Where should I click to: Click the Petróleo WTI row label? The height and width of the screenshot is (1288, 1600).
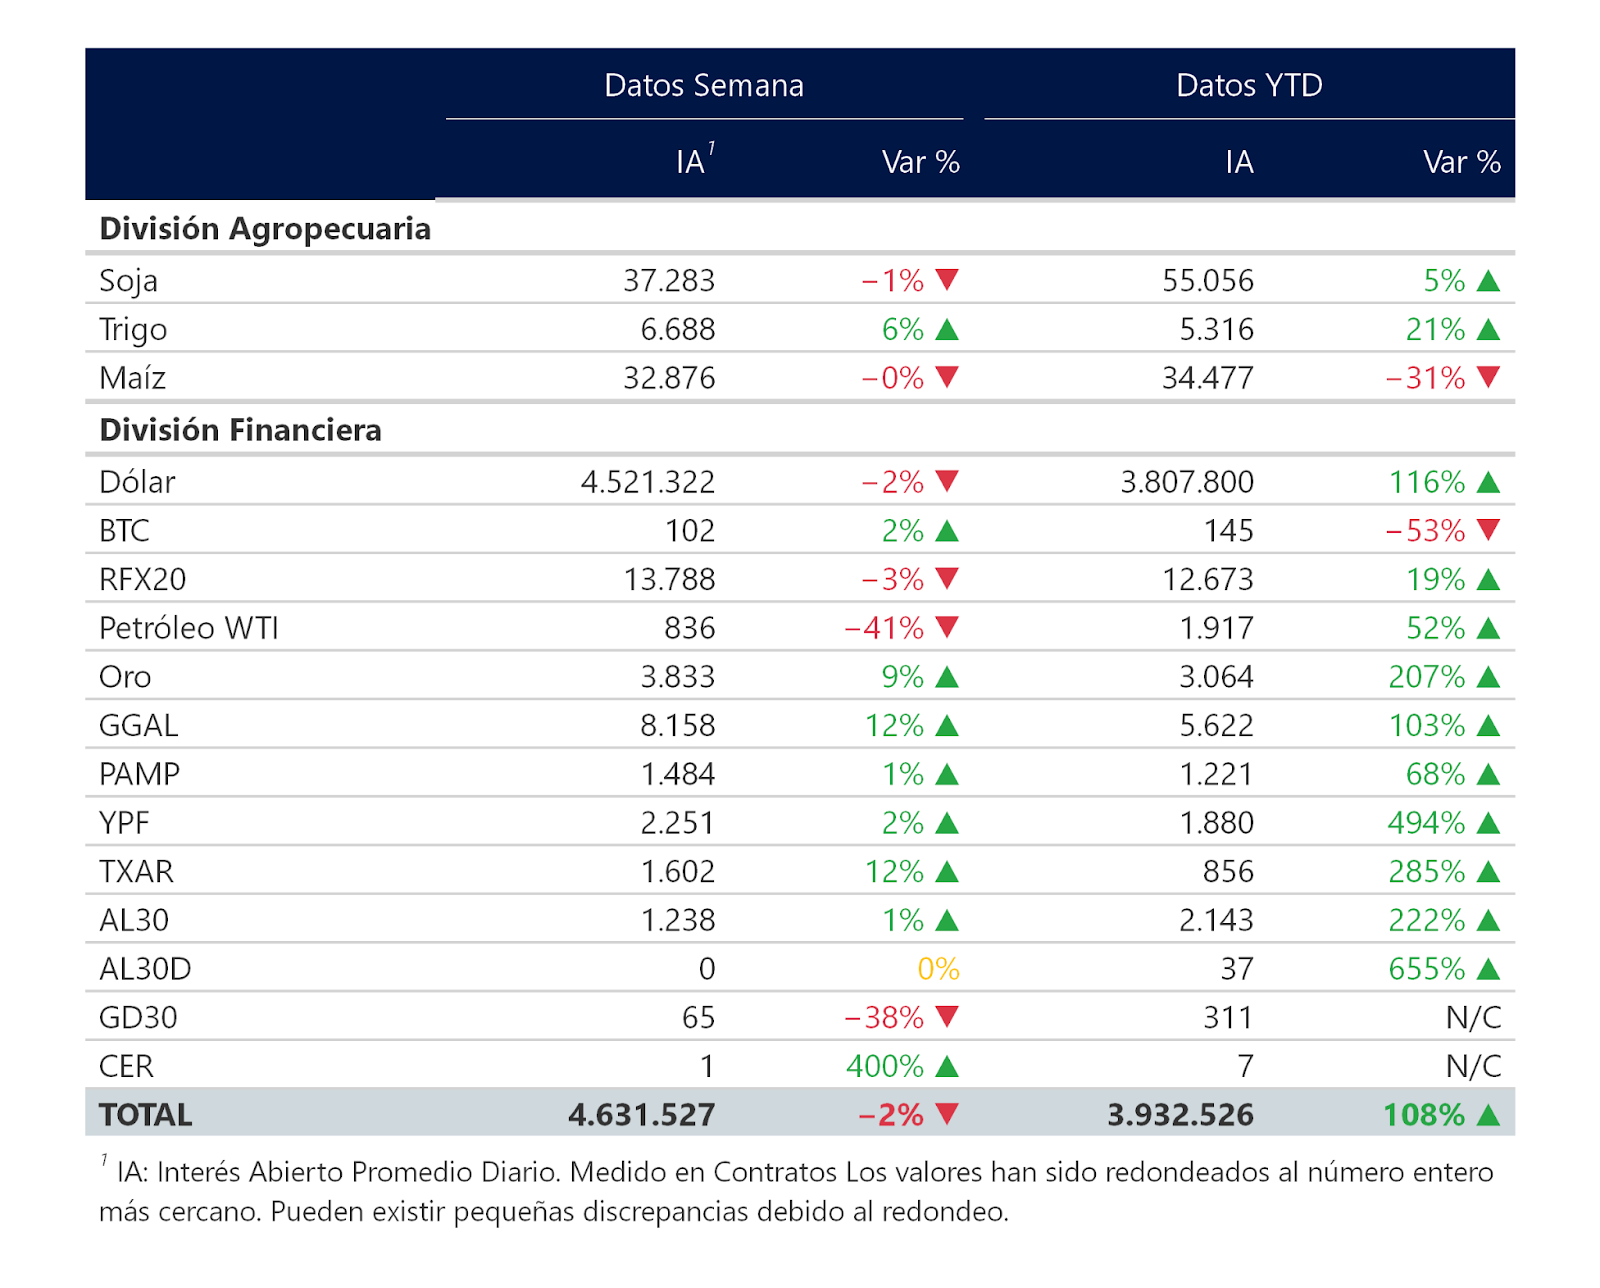(x=189, y=628)
